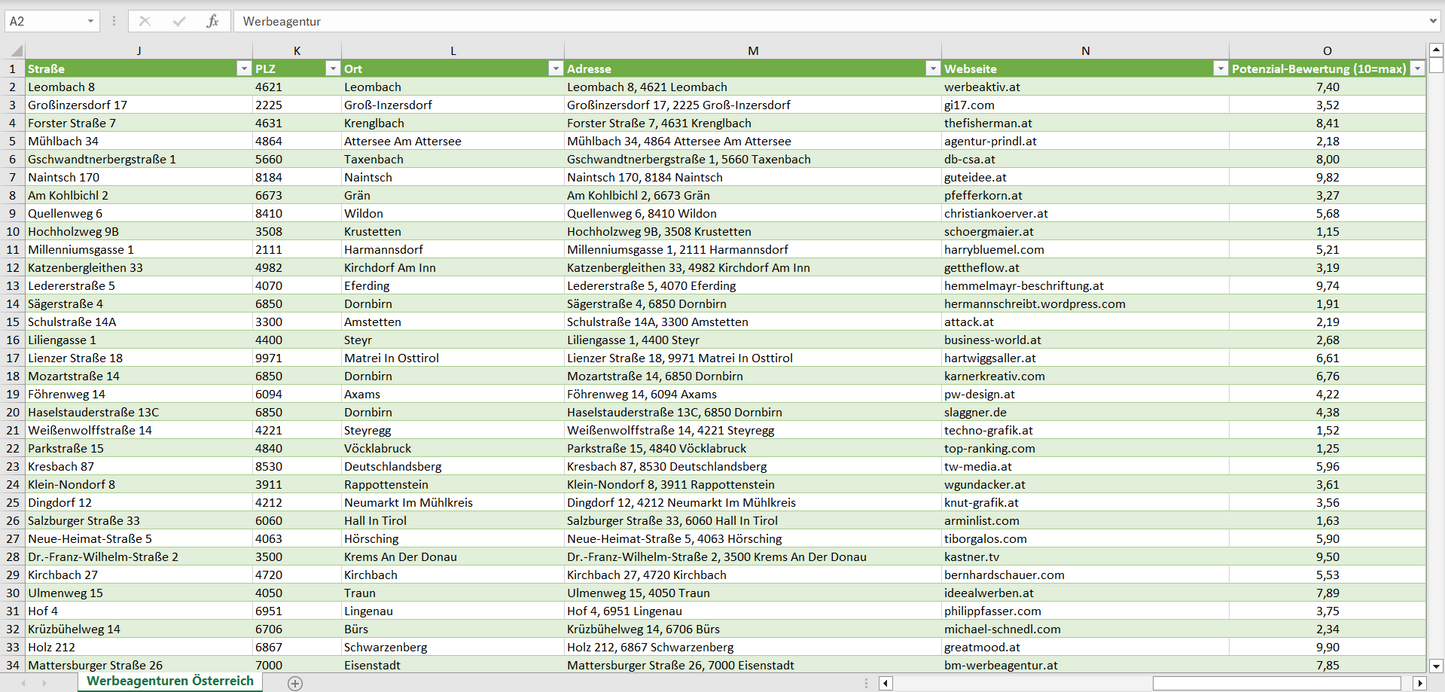The height and width of the screenshot is (692, 1445).
Task: Add a new sheet with the plus icon
Action: 295,683
